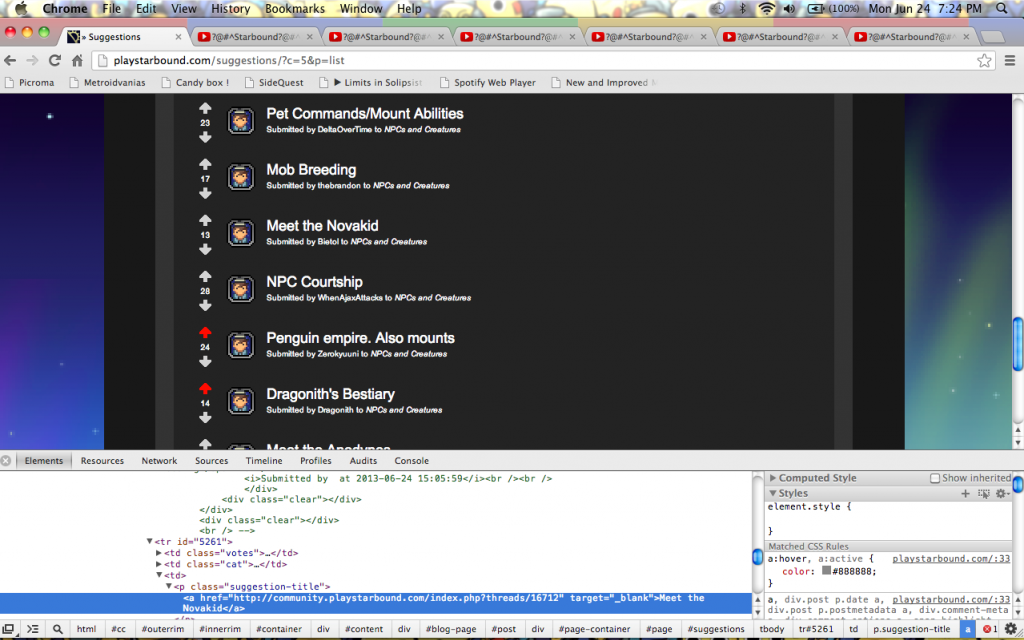1024x640 pixels.
Task: Open the console drawer in DevTools
Action: pos(31,630)
